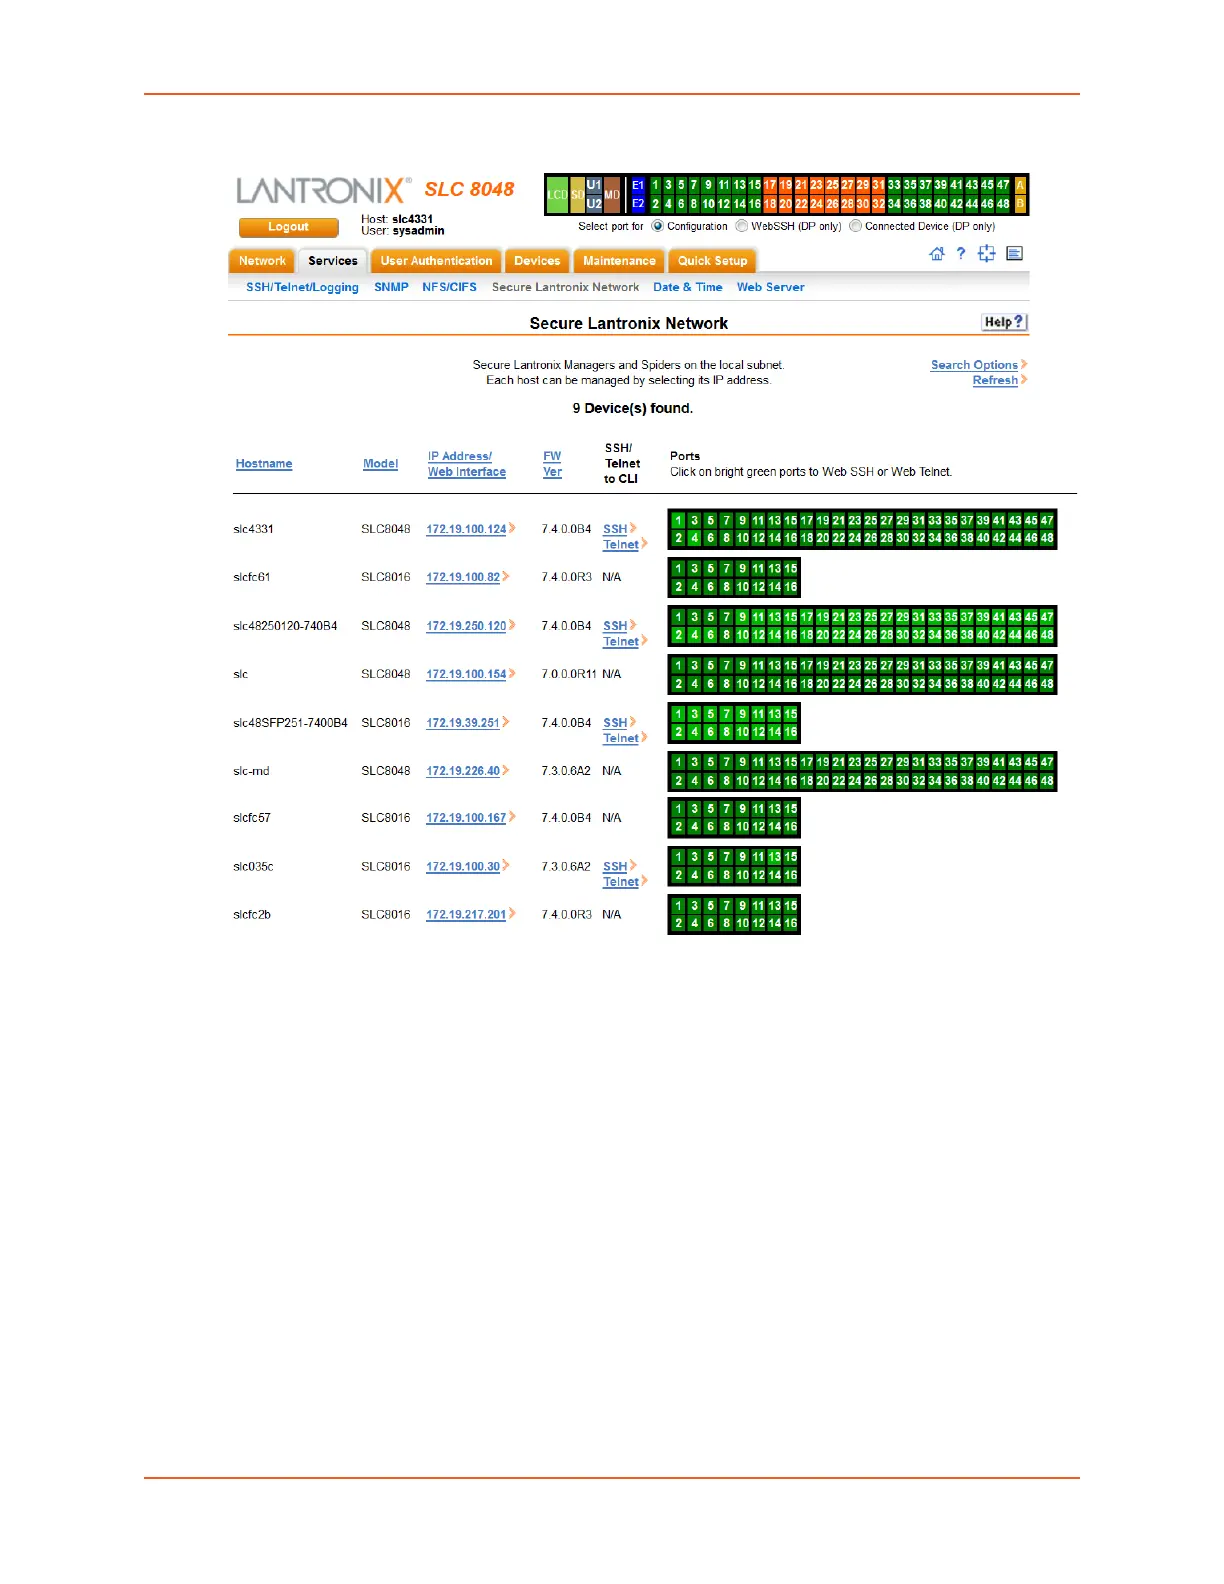Select the WebSSH (DP only) radio button
1224x1584 pixels.
click(x=741, y=226)
